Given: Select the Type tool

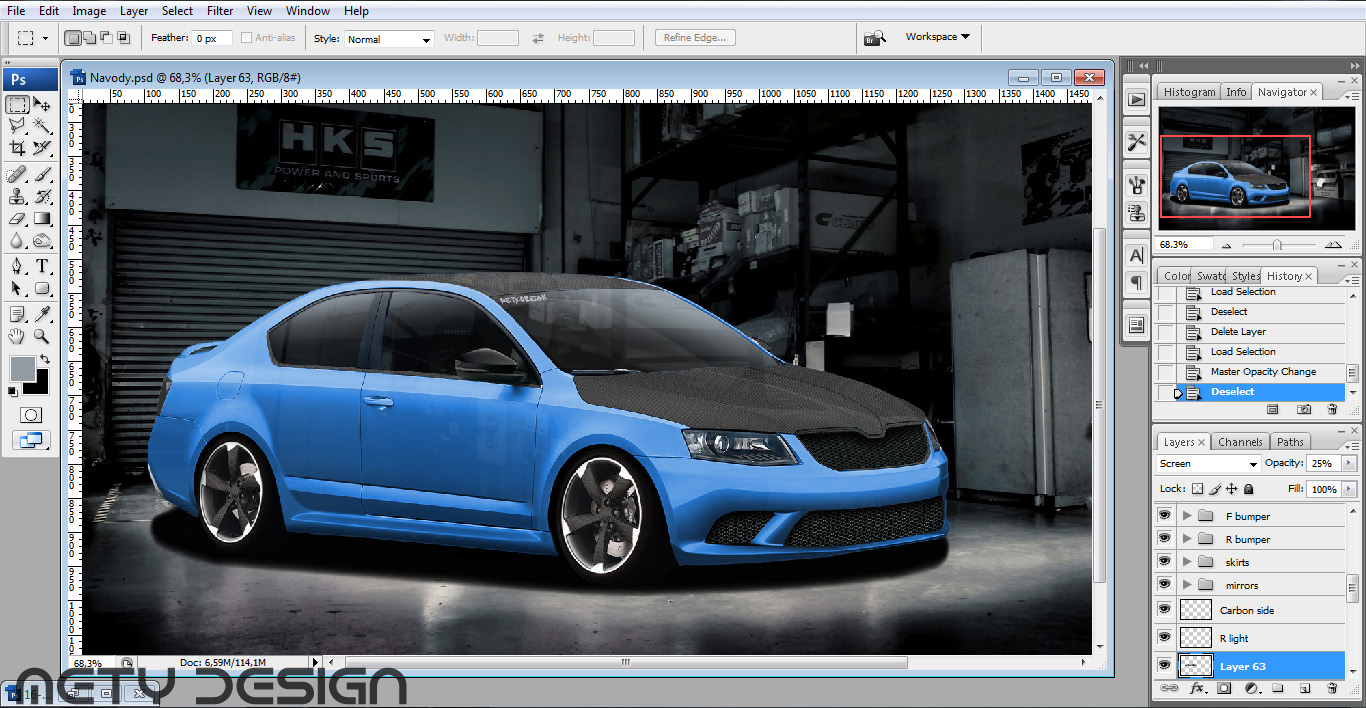Looking at the screenshot, I should (42, 266).
